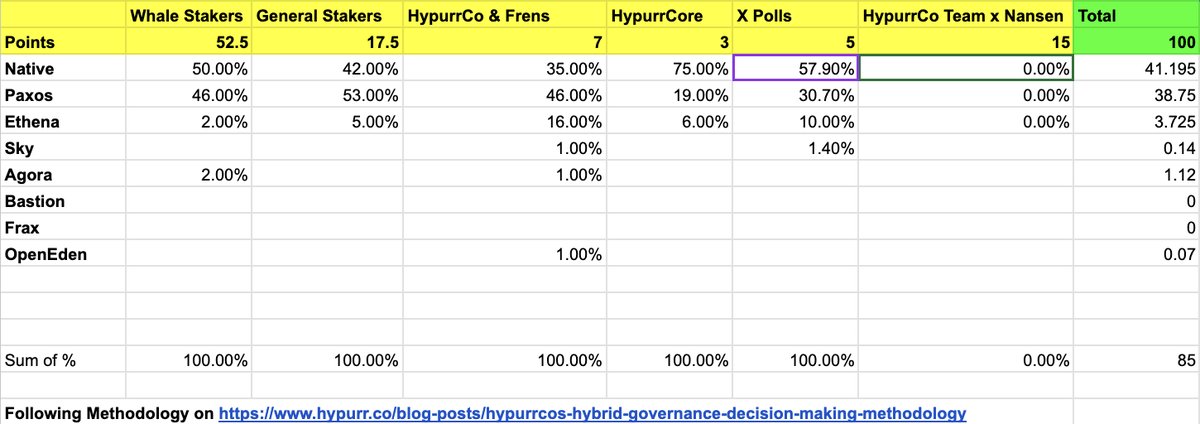The image size is (1200, 424).
Task: Click Ethena's General Stakers 5.00% cell
Action: coord(327,122)
